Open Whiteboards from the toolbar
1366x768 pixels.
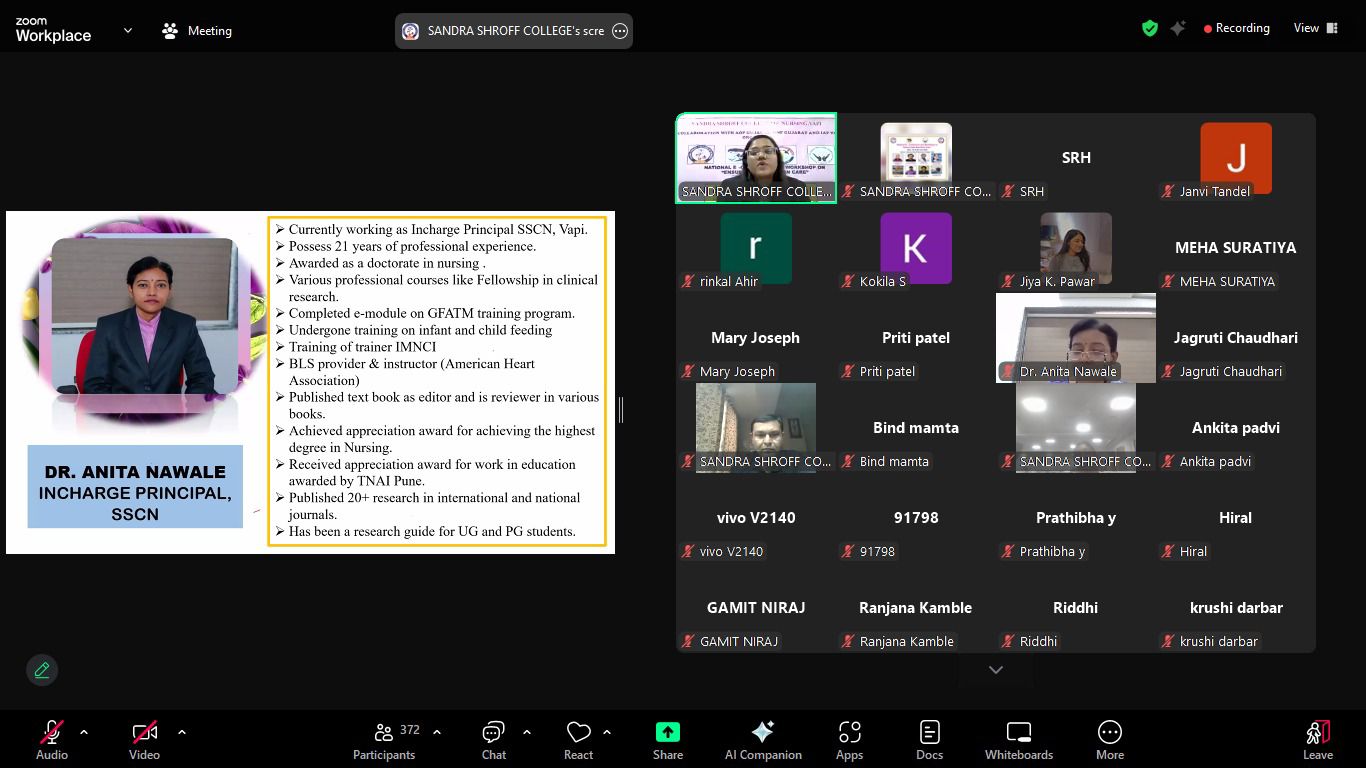coord(1018,740)
